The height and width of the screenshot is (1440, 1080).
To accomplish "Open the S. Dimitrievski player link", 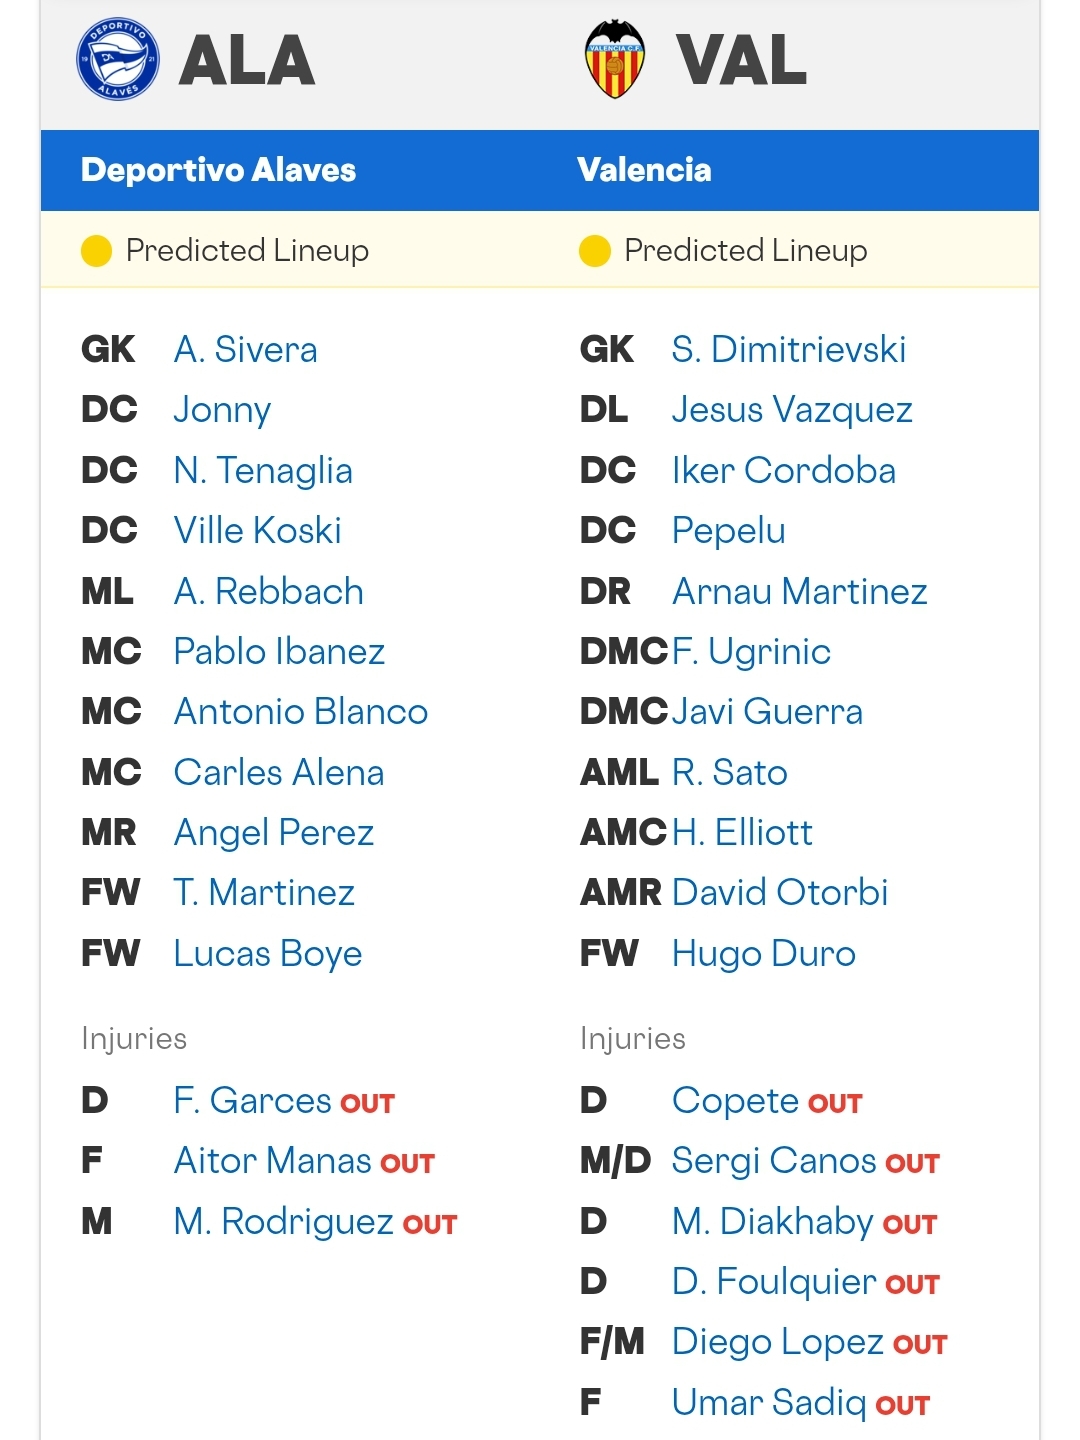I will point(789,350).
